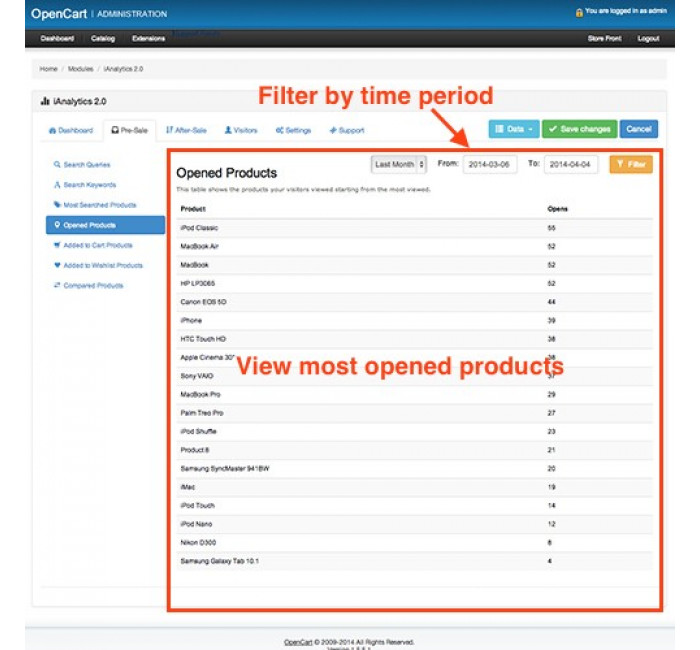
Task: Click the Product column header
Action: point(193,208)
